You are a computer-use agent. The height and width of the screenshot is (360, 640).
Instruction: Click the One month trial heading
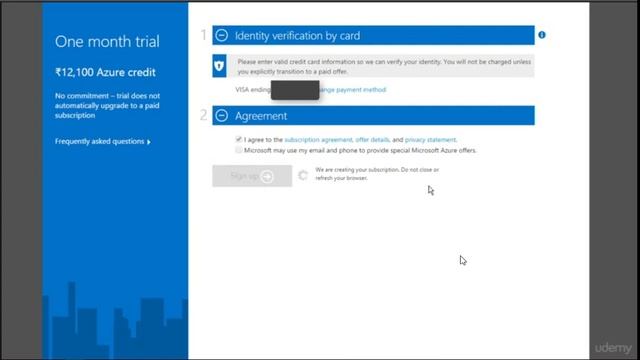[107, 42]
